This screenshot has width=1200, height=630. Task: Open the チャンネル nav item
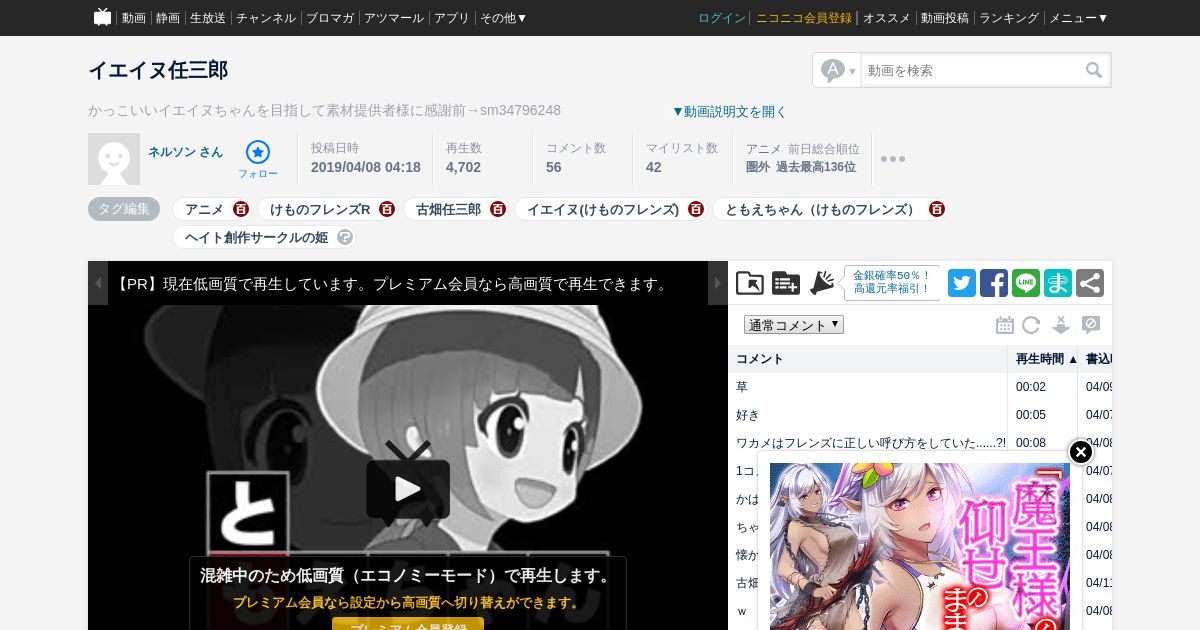266,18
